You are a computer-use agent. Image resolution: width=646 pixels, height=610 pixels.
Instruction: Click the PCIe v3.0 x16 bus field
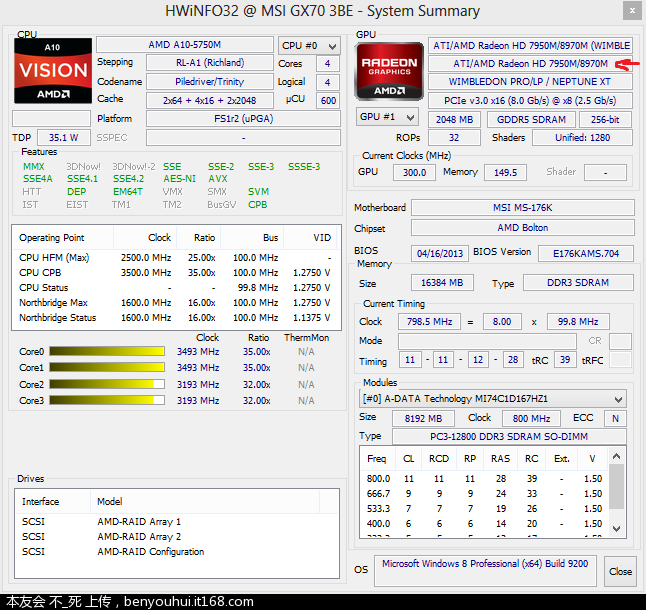point(530,100)
